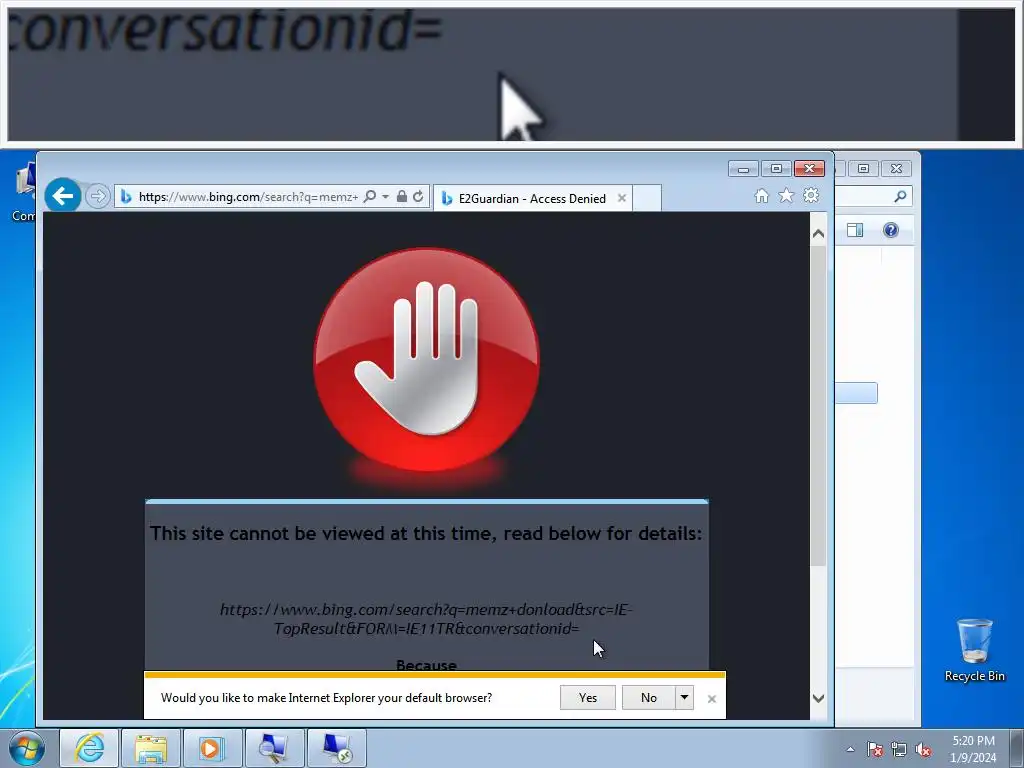Open the address bar autocomplete dropdown arrow
The image size is (1024, 768).
coord(385,196)
